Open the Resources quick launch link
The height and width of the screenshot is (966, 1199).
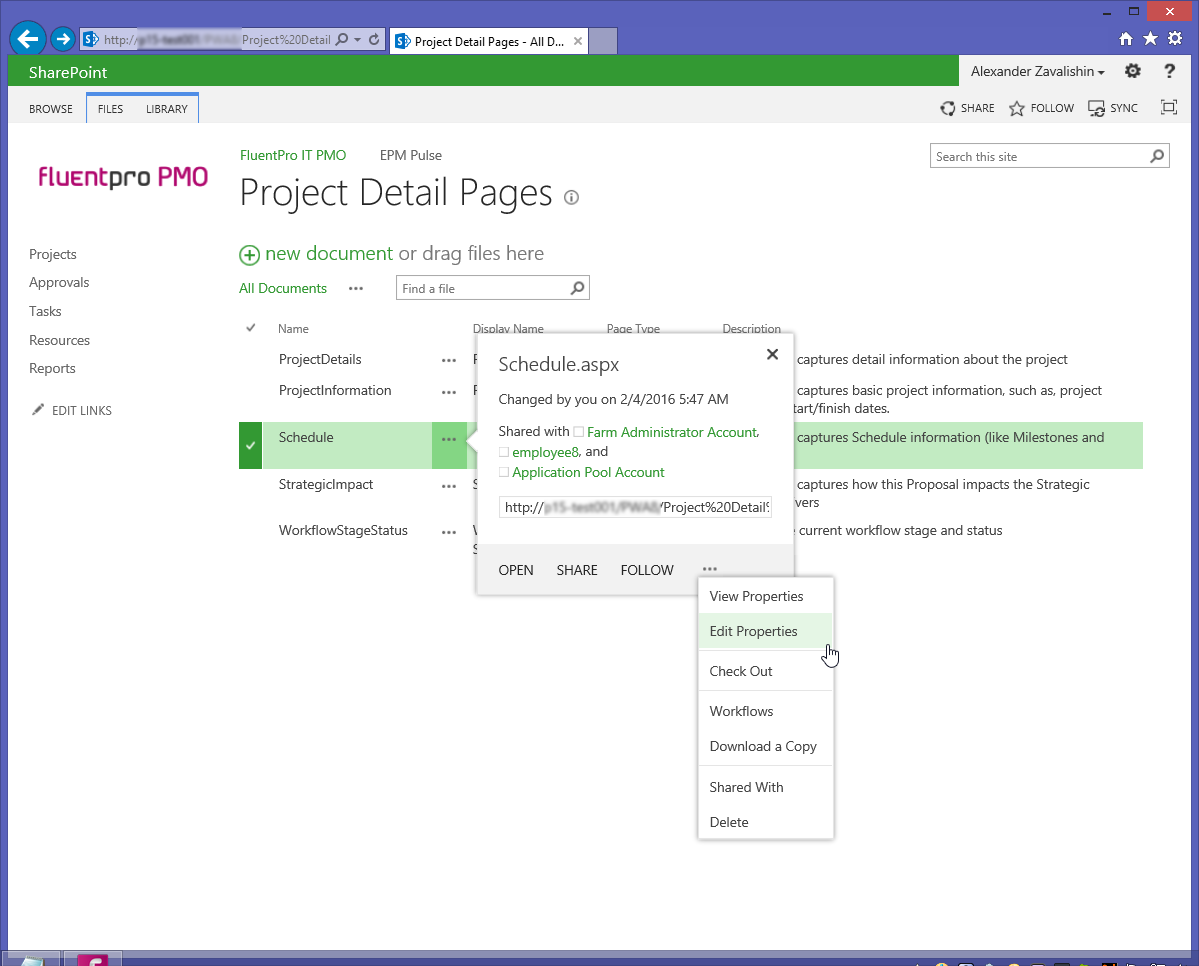click(60, 340)
